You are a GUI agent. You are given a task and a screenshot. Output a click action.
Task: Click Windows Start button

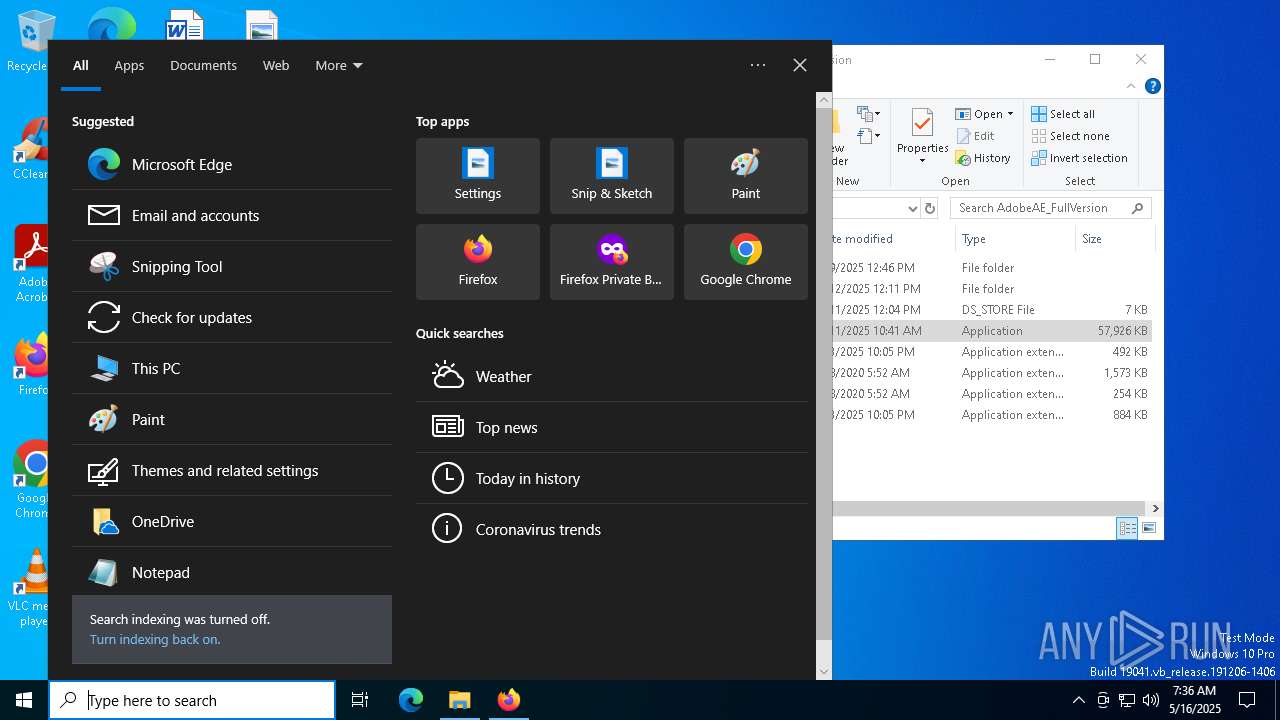[x=24, y=700]
